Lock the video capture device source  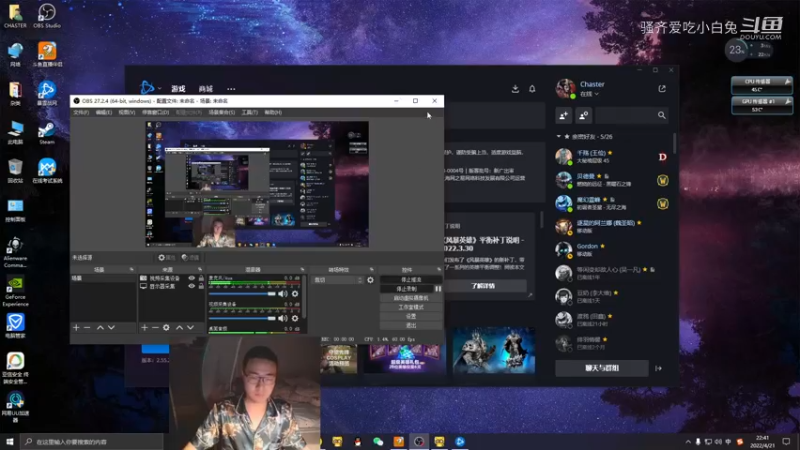coord(201,279)
